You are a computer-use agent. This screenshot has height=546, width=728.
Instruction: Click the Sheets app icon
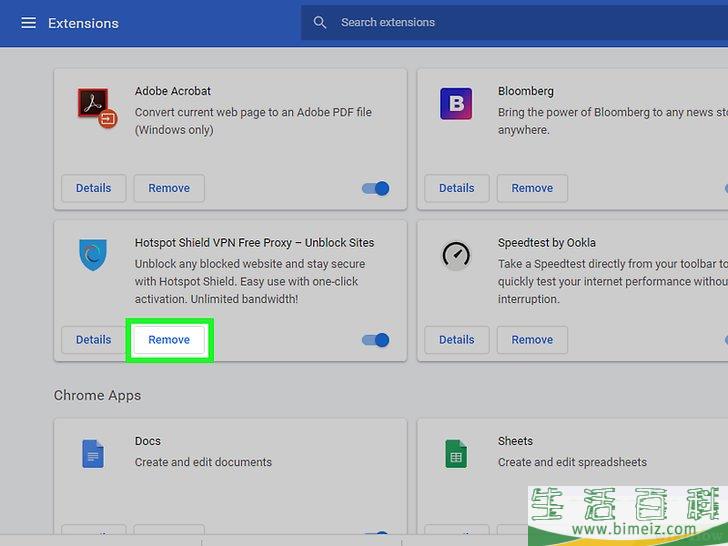[x=456, y=454]
